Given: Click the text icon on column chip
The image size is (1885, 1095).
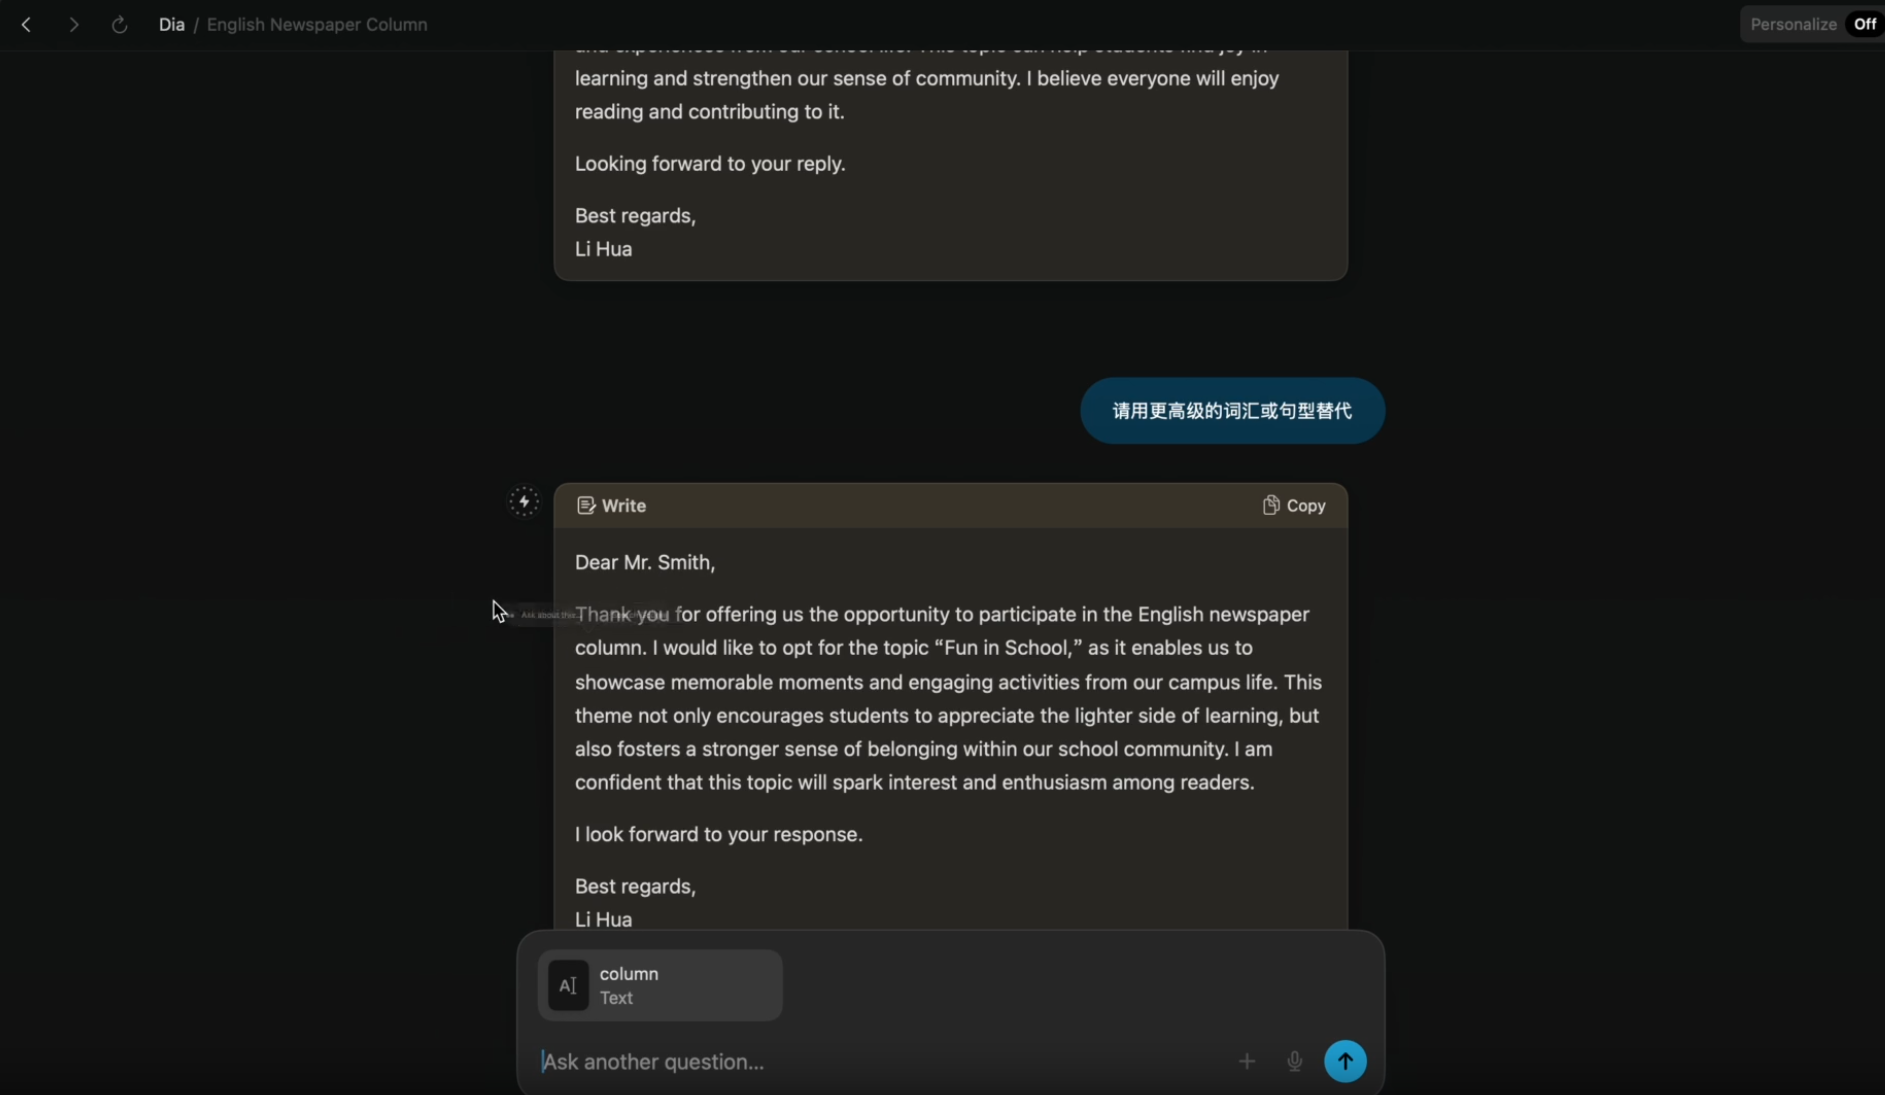Looking at the screenshot, I should [568, 986].
